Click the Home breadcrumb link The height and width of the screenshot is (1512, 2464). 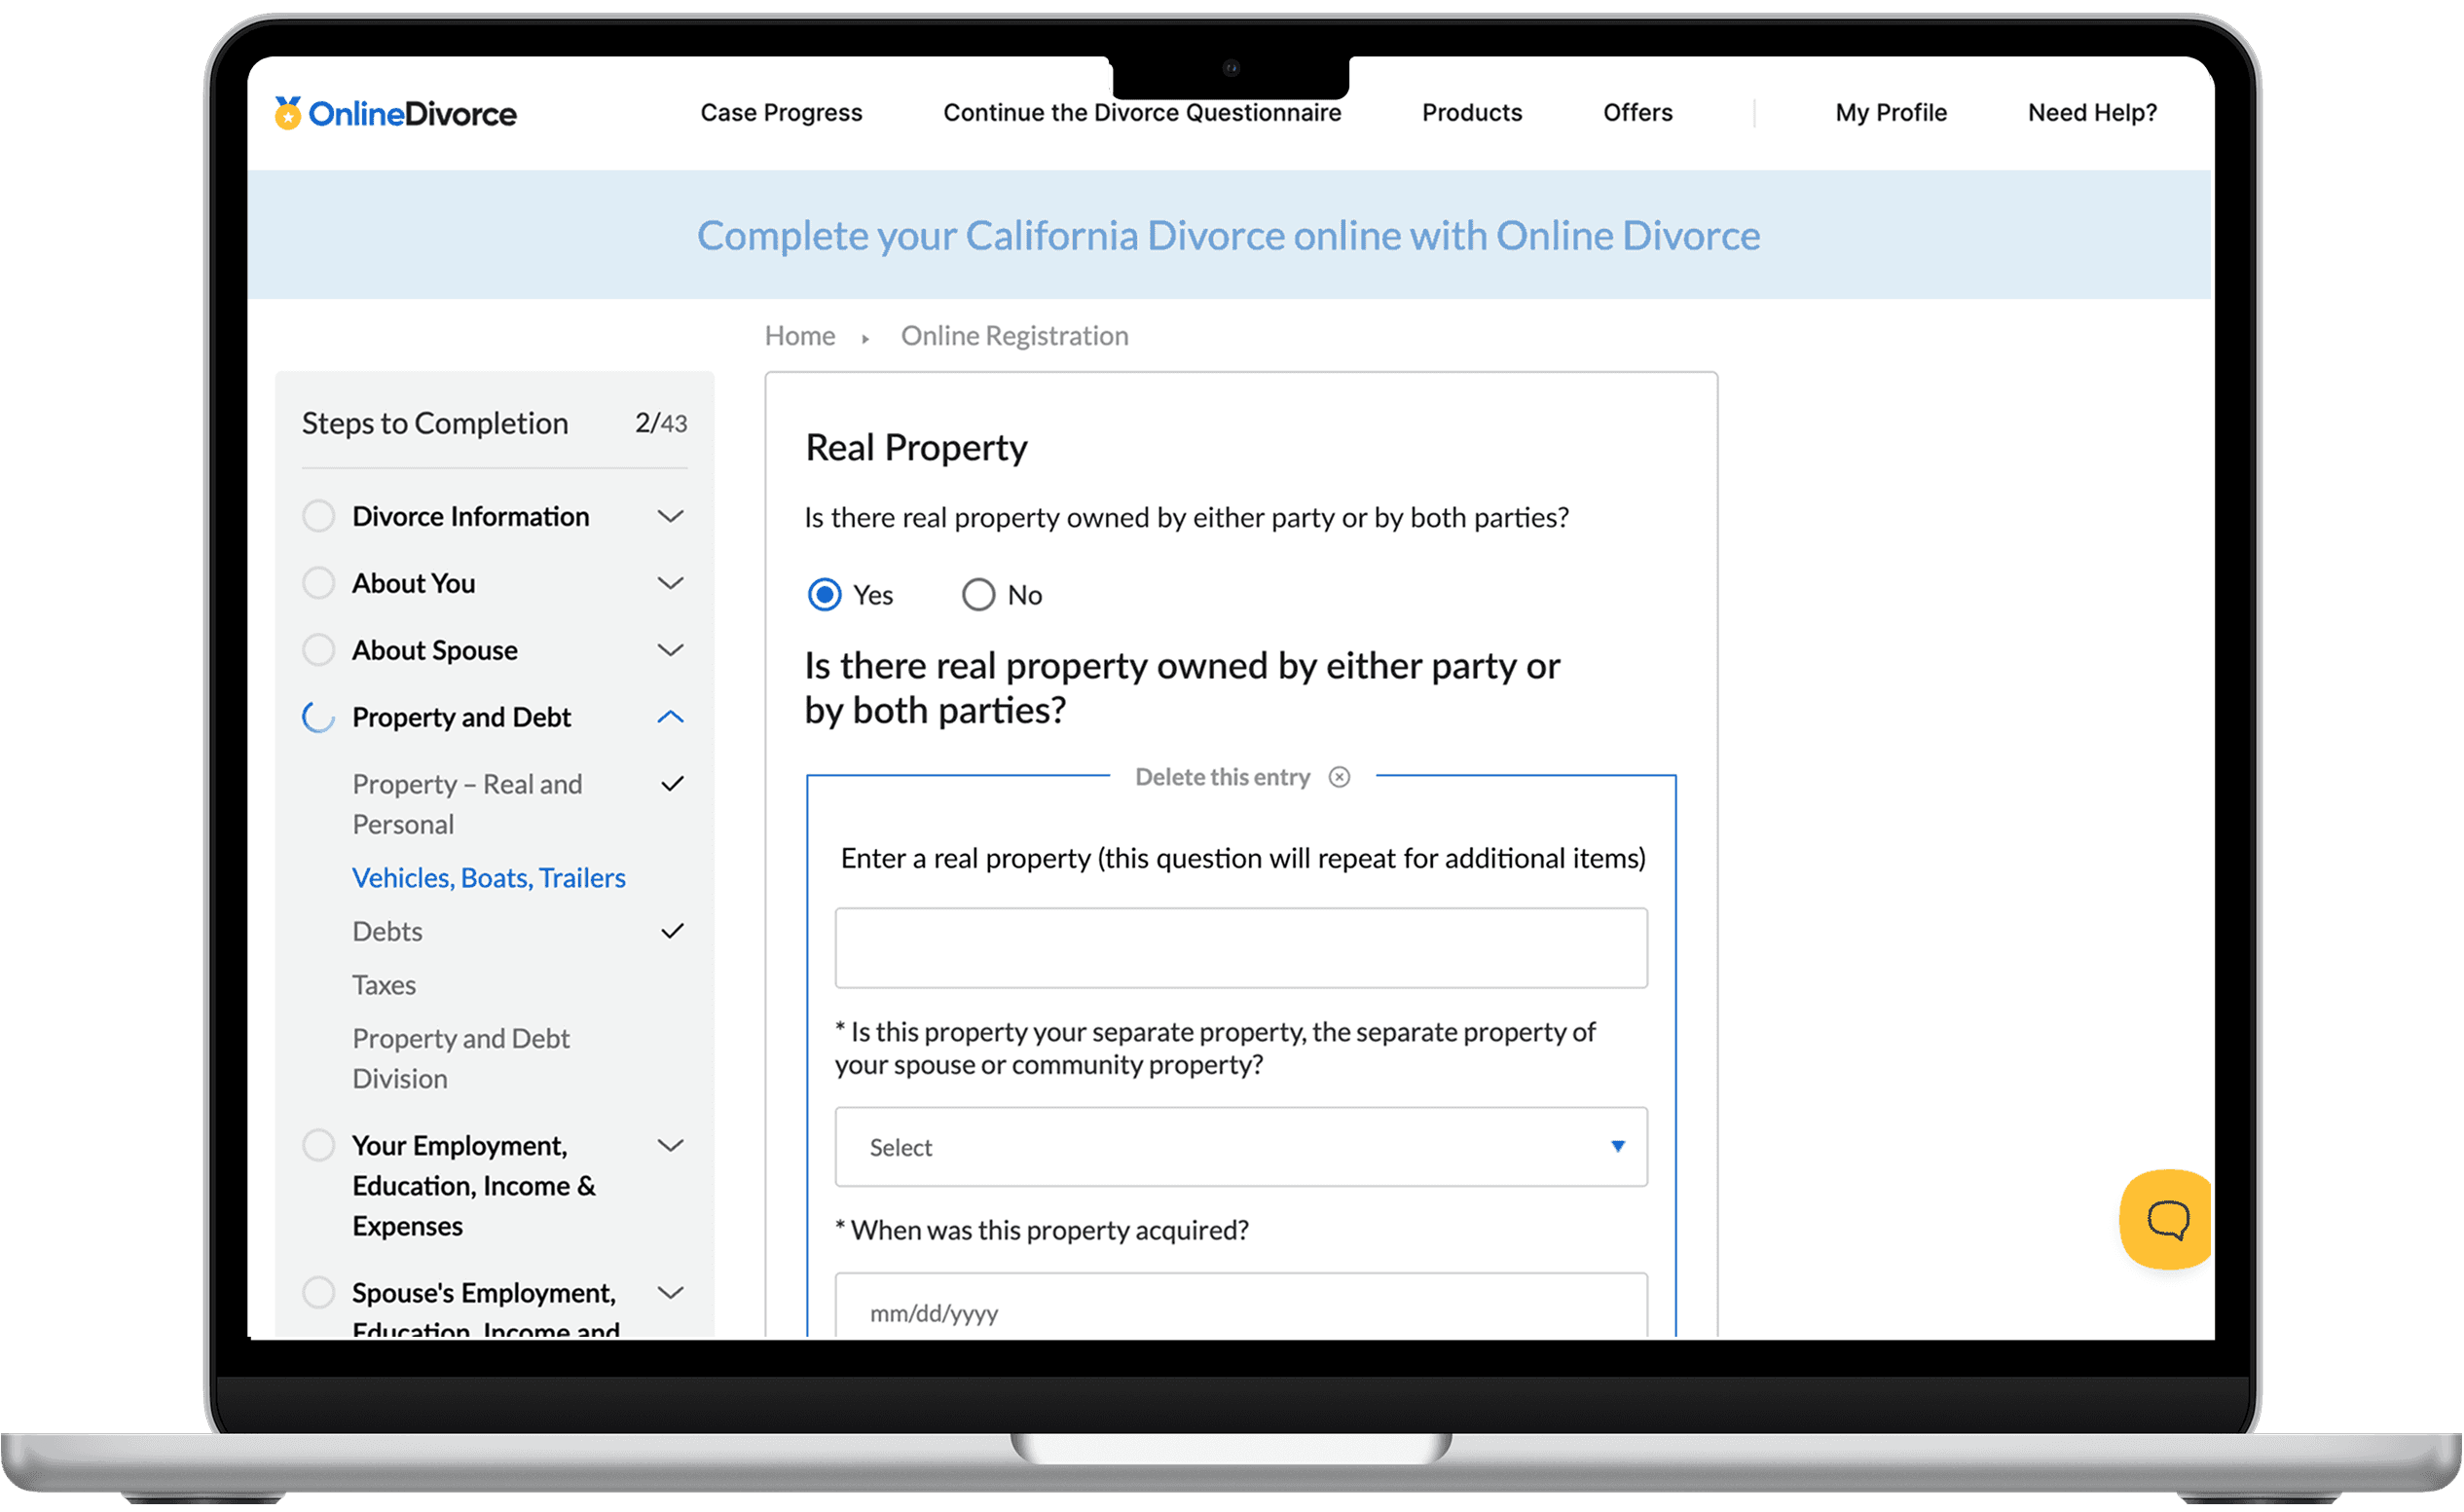[x=800, y=335]
